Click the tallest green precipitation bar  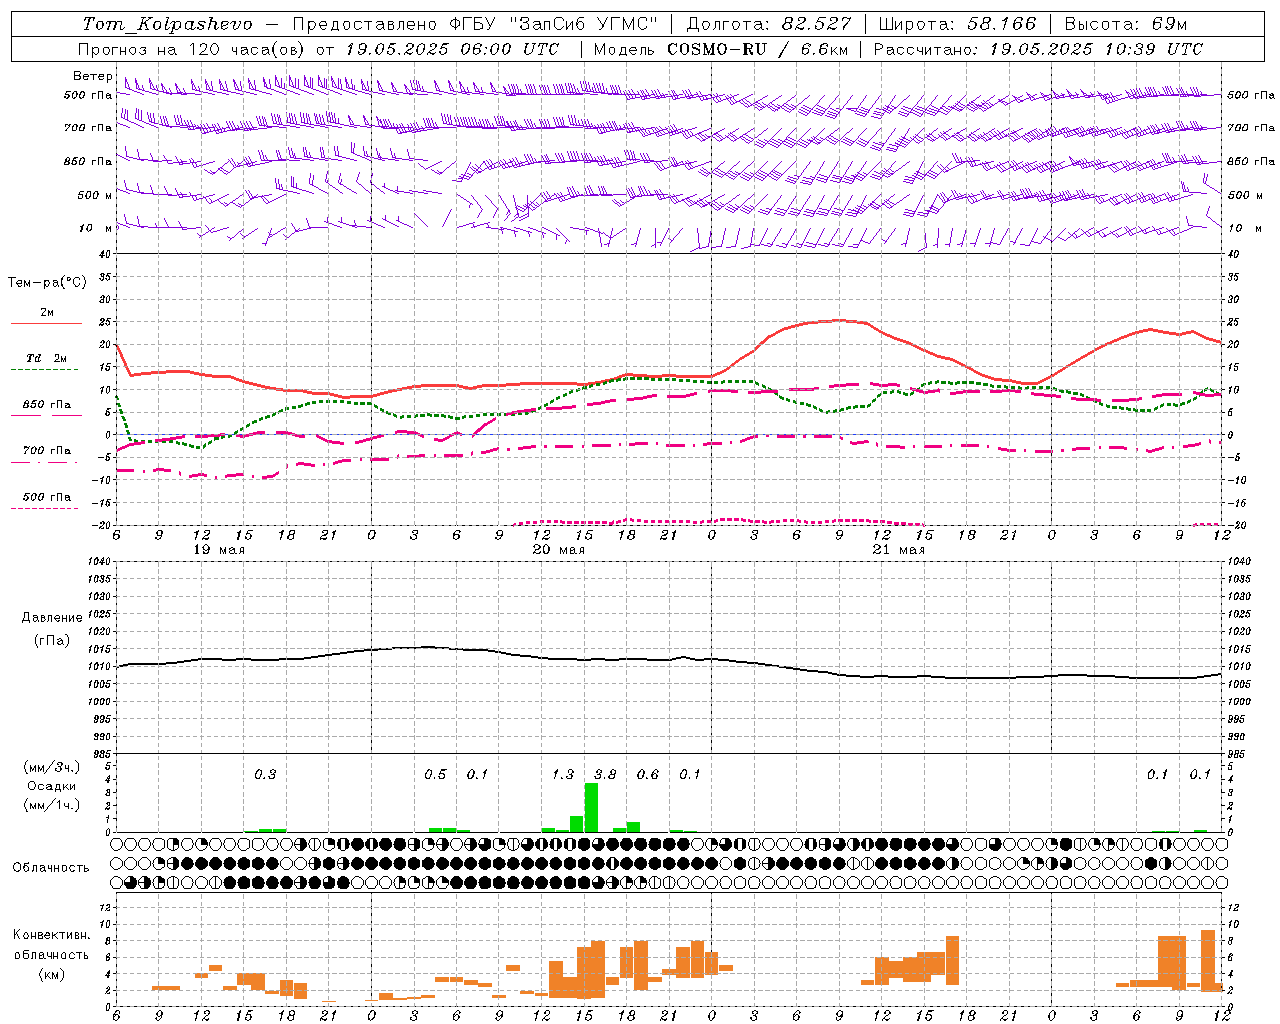click(591, 807)
